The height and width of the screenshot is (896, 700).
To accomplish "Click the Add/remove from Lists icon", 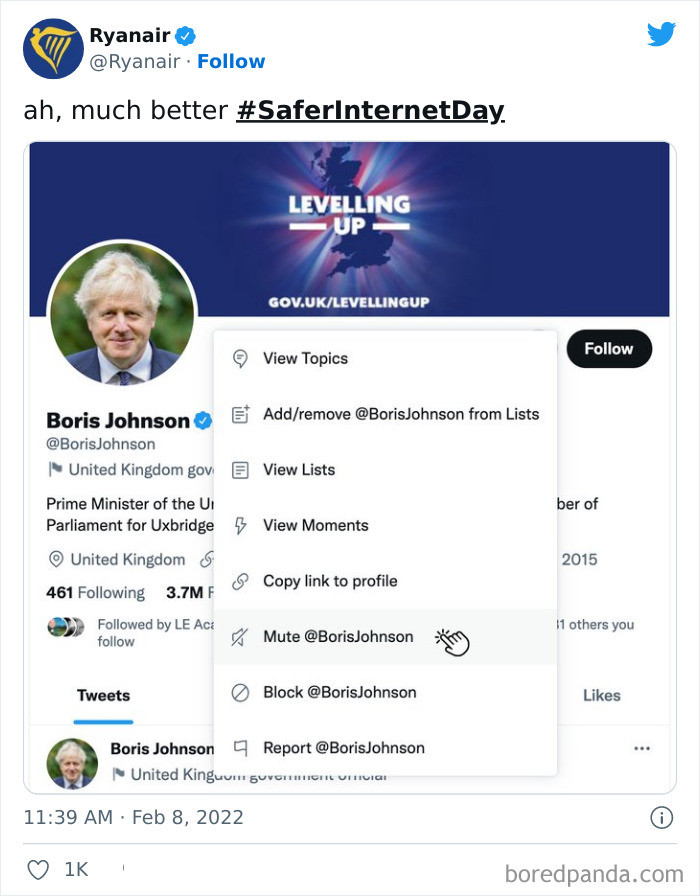I will tap(240, 414).
